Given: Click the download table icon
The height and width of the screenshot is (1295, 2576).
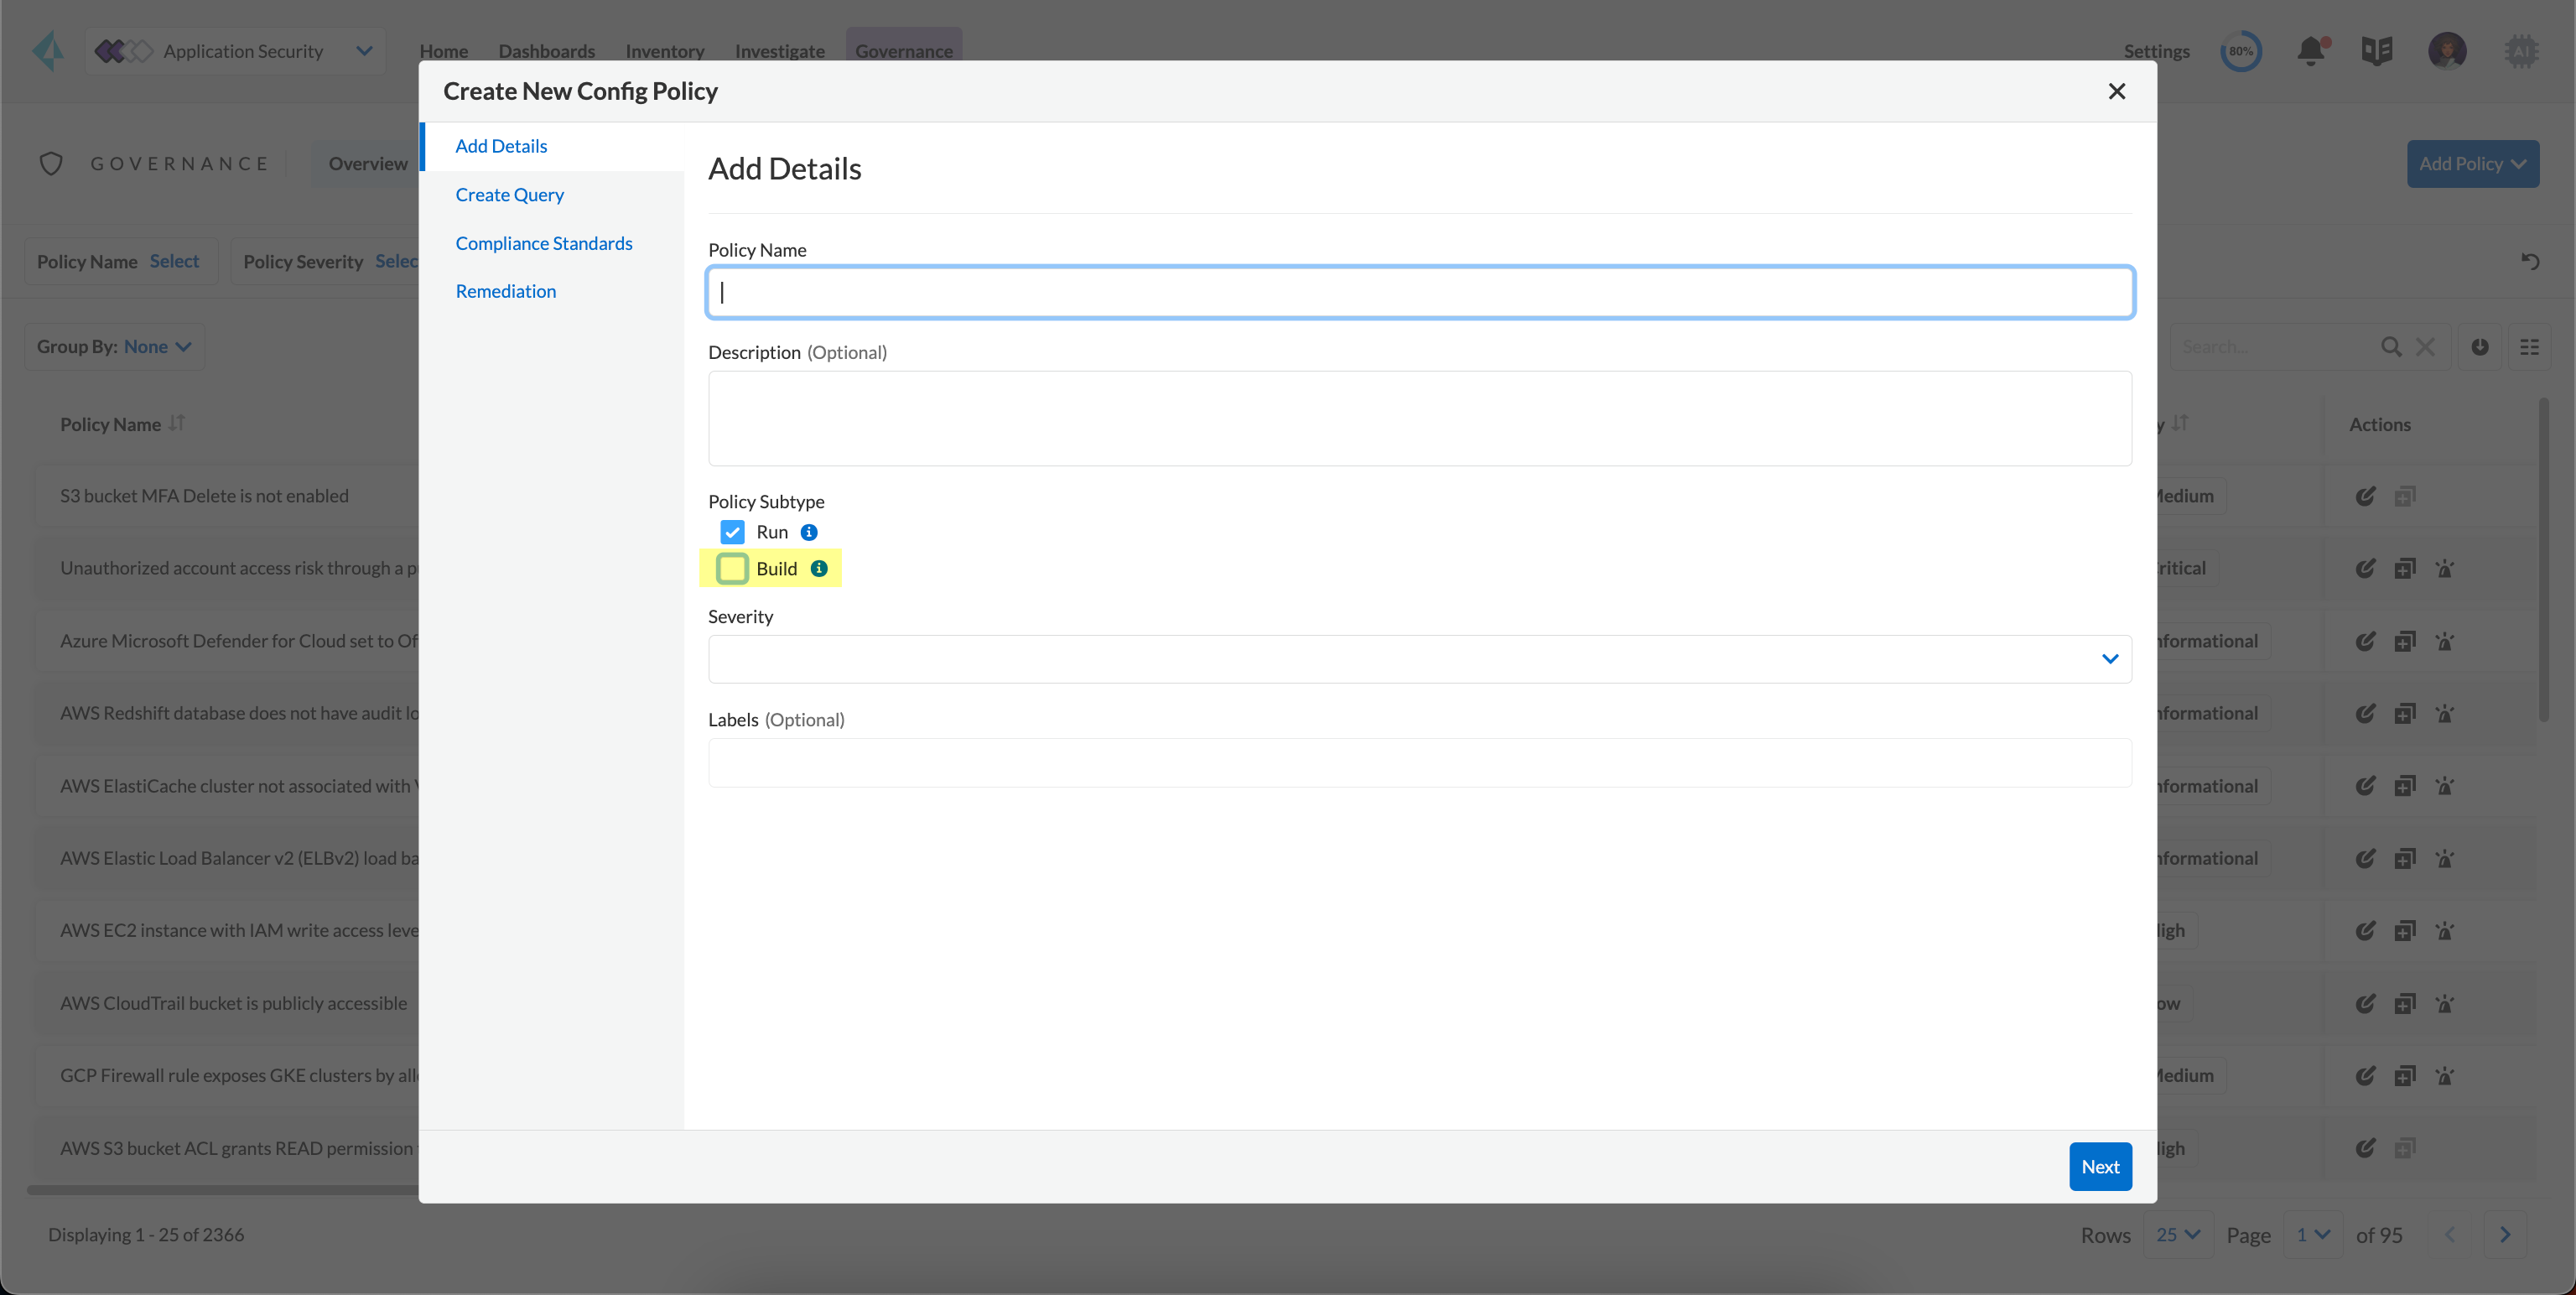Looking at the screenshot, I should [2480, 347].
